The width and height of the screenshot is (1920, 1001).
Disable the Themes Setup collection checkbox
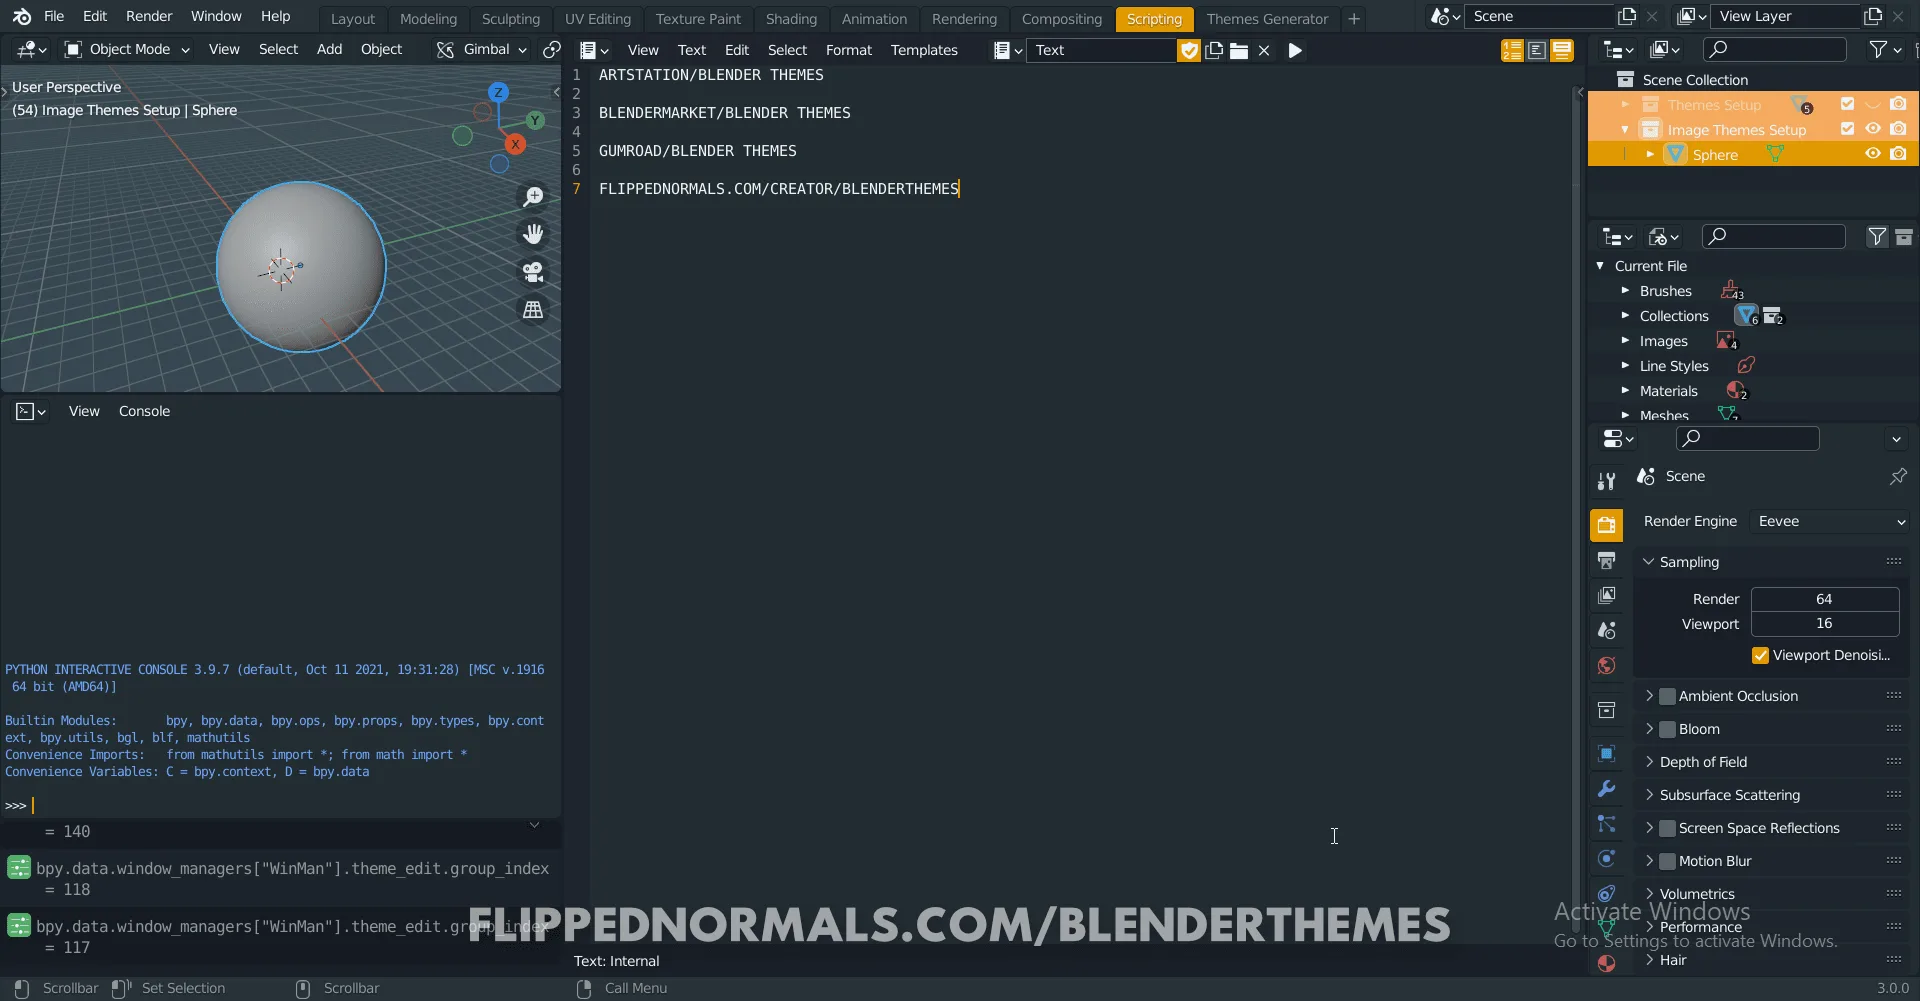[1847, 104]
